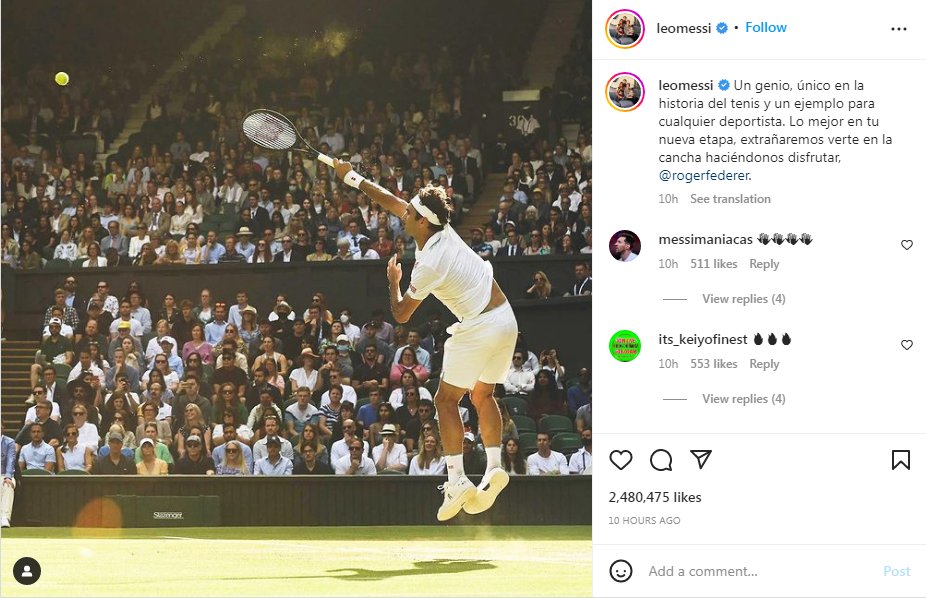The image size is (926, 598).
Task: Expand replies under messimaniacas comment
Action: (x=743, y=299)
